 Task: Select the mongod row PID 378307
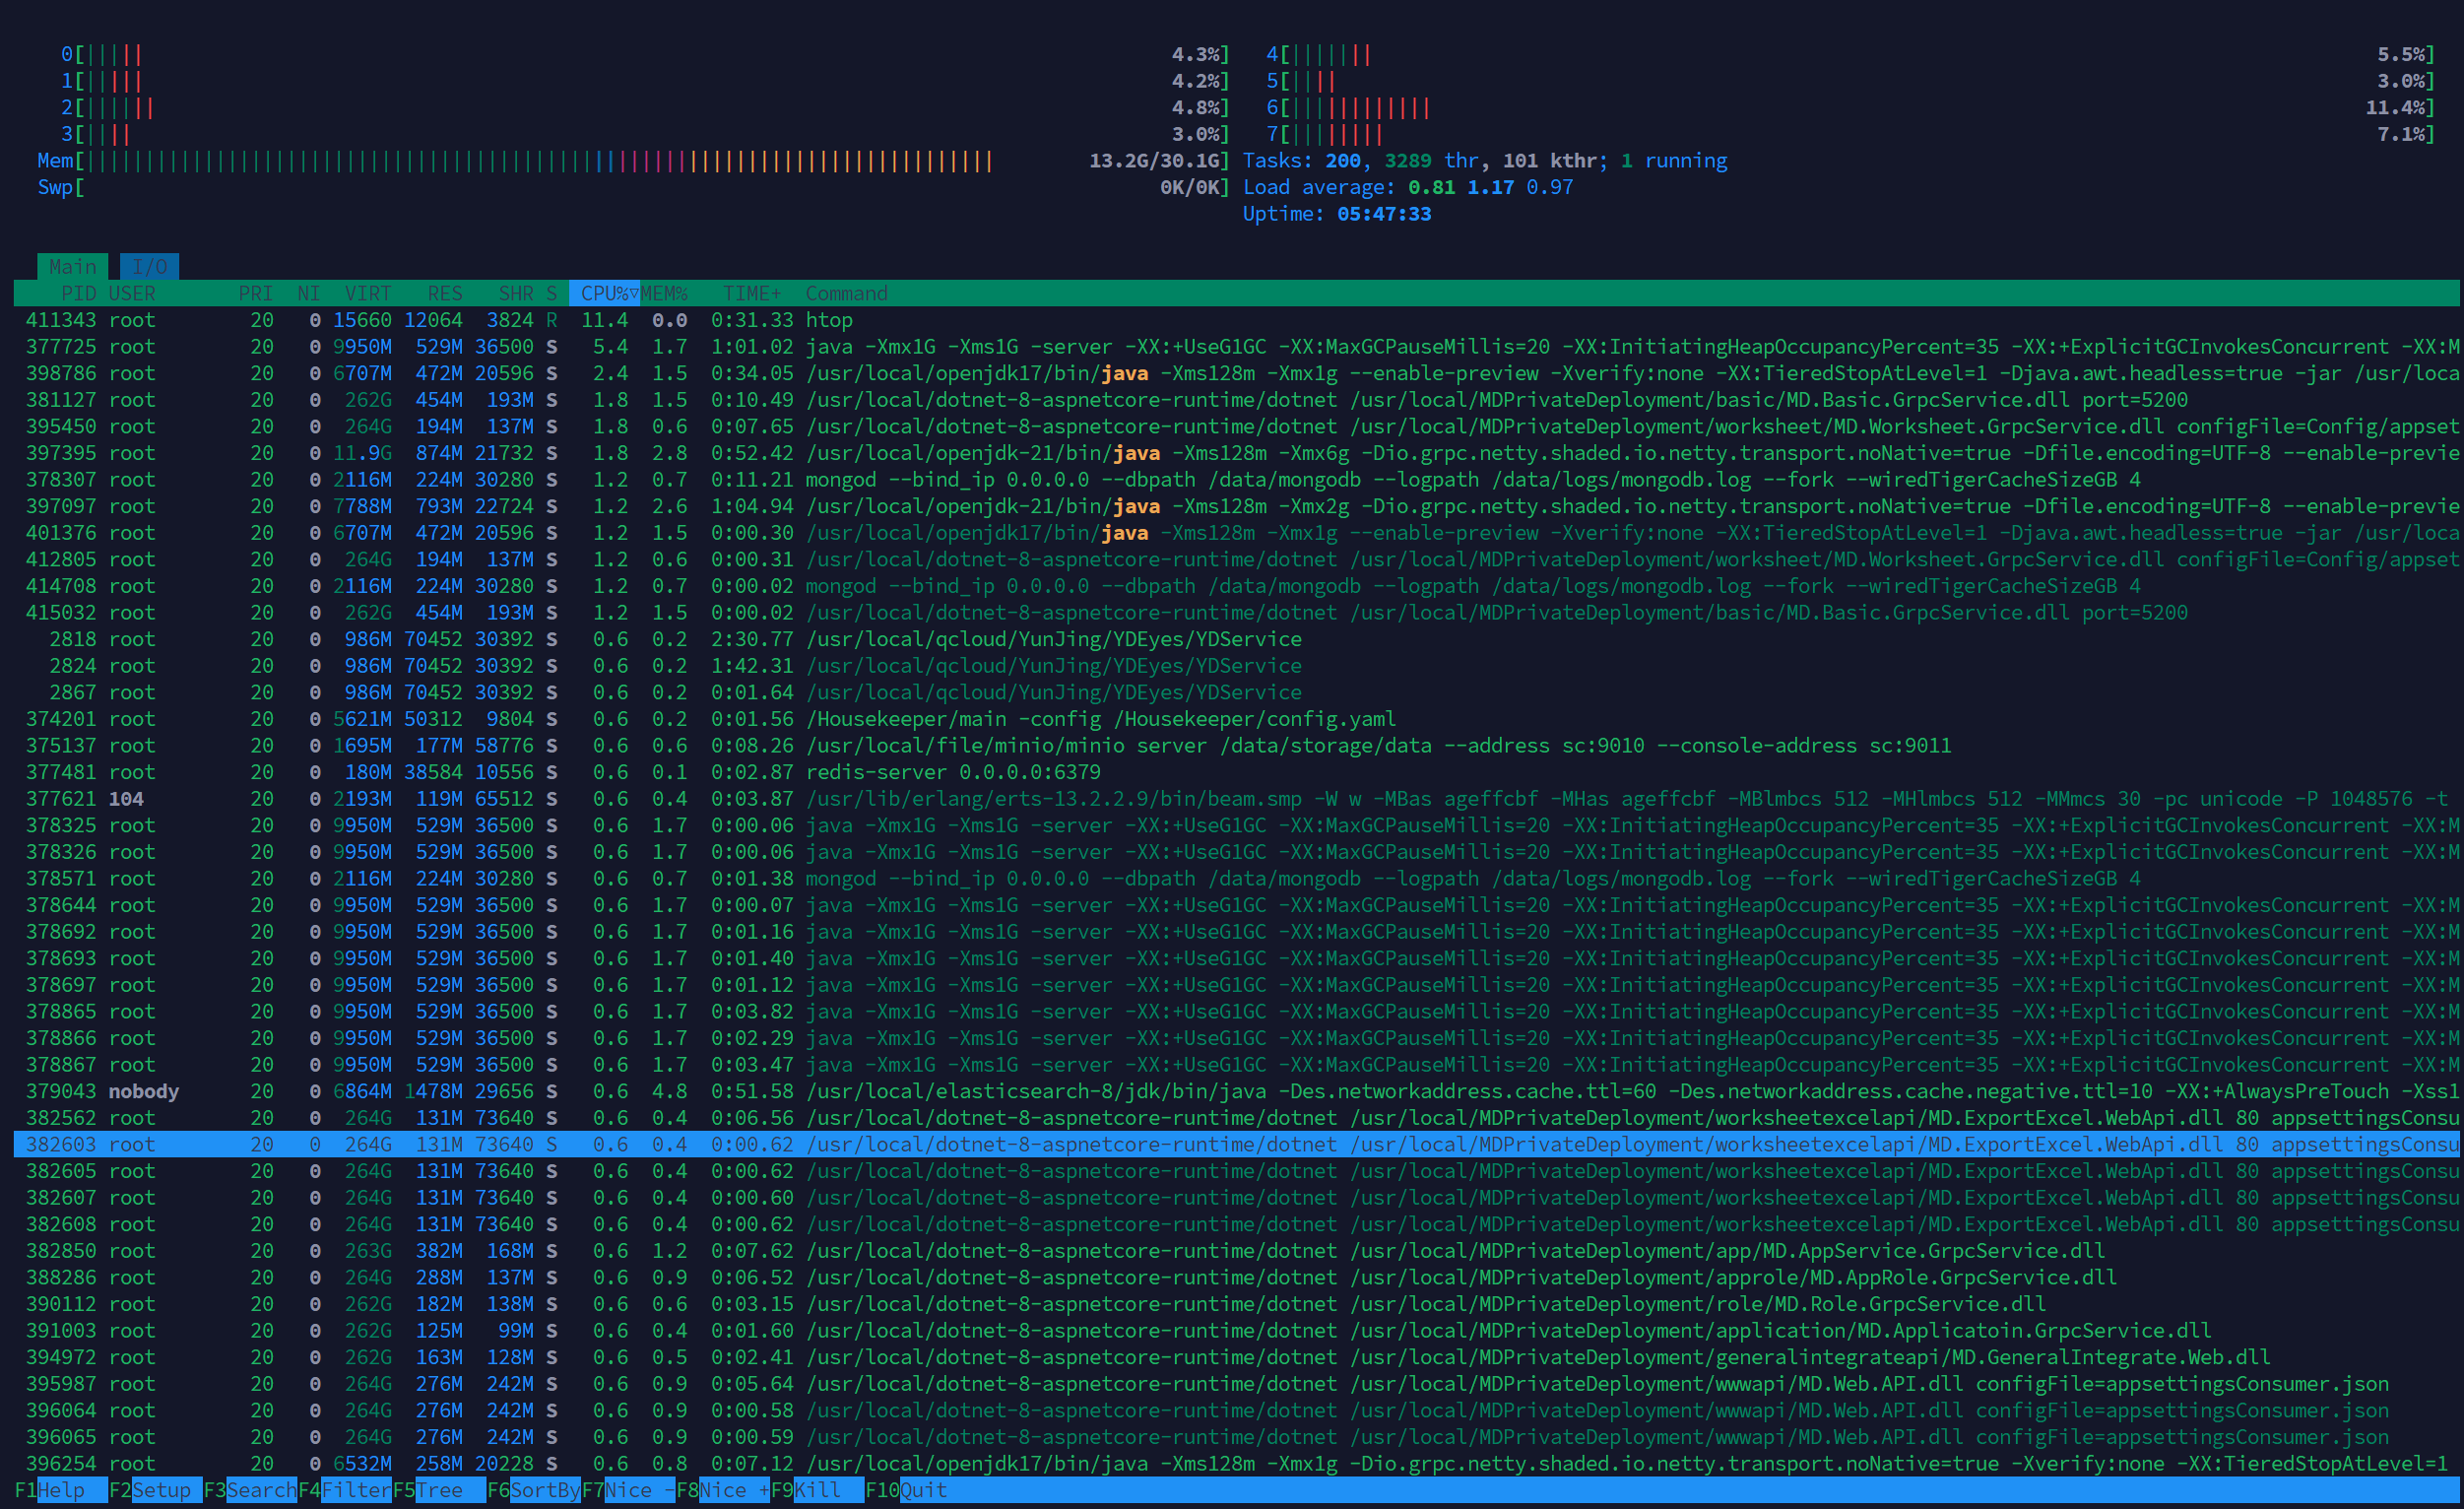pyautogui.click(x=1236, y=480)
